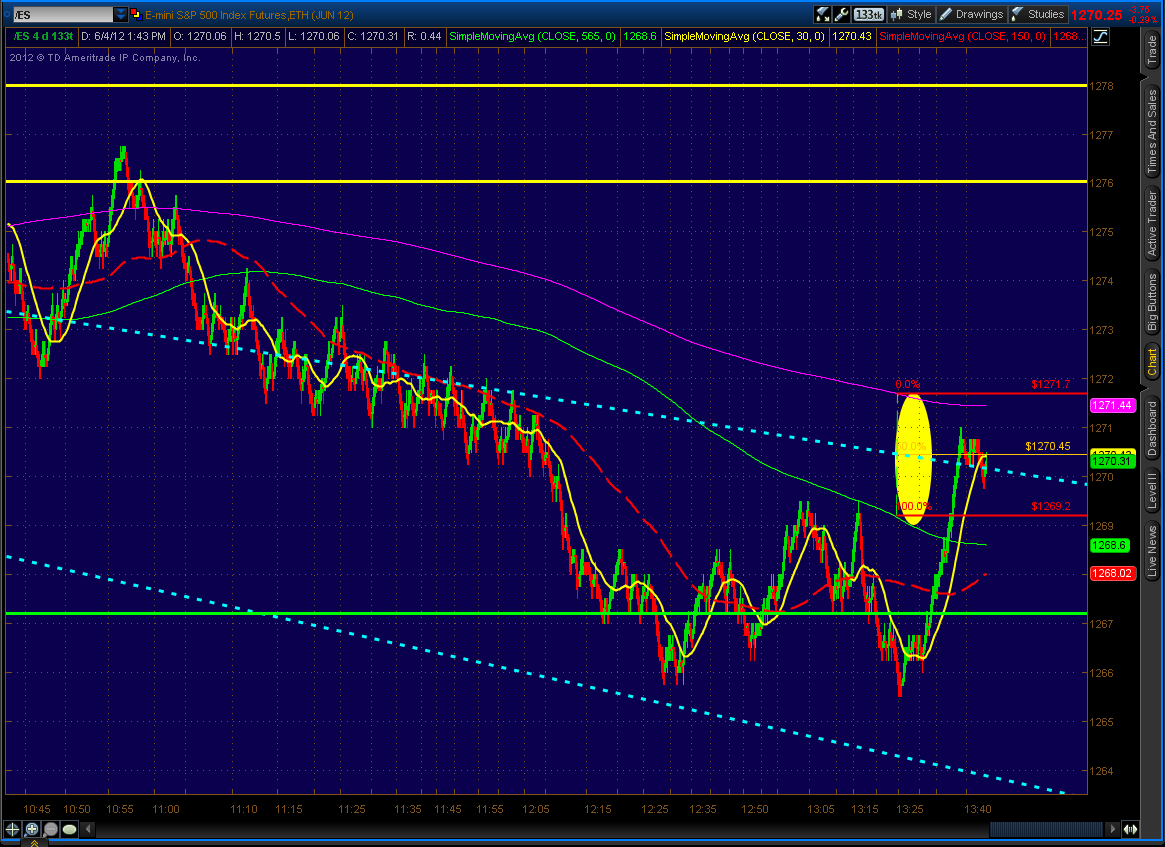1165x847 pixels.
Task: Open the Drawings menu
Action: coord(970,14)
